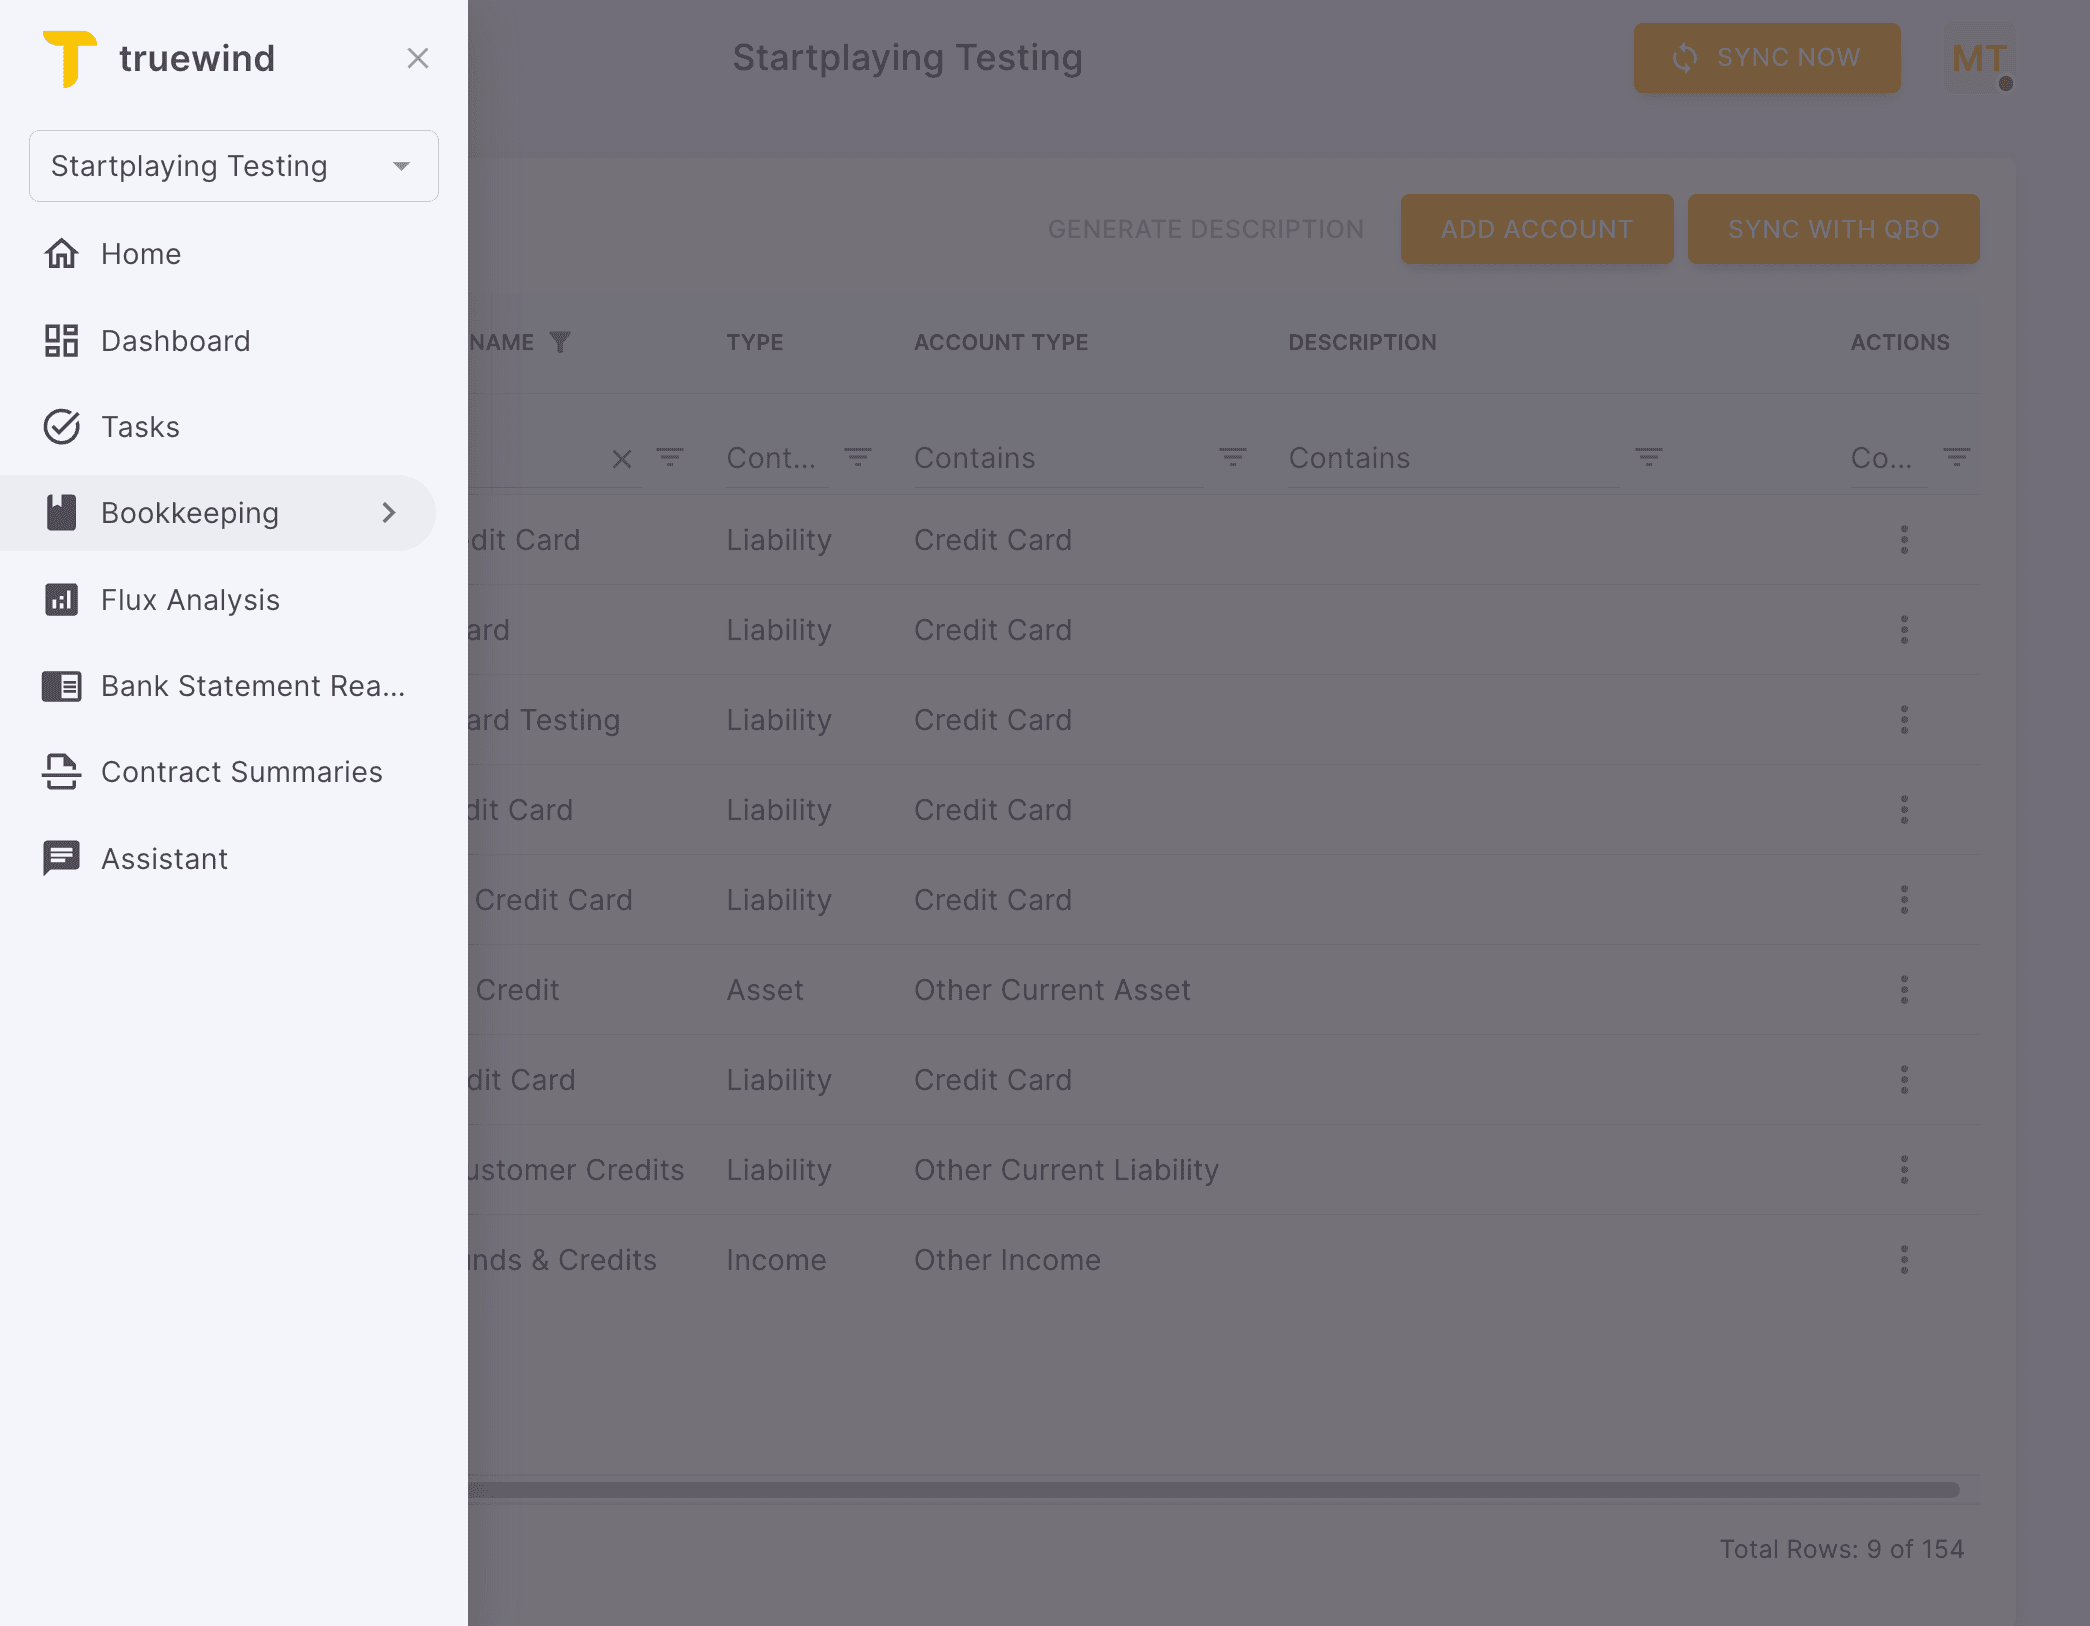Click the Bookkeeping book icon
Image resolution: width=2090 pixels, height=1626 pixels.
pos(62,512)
